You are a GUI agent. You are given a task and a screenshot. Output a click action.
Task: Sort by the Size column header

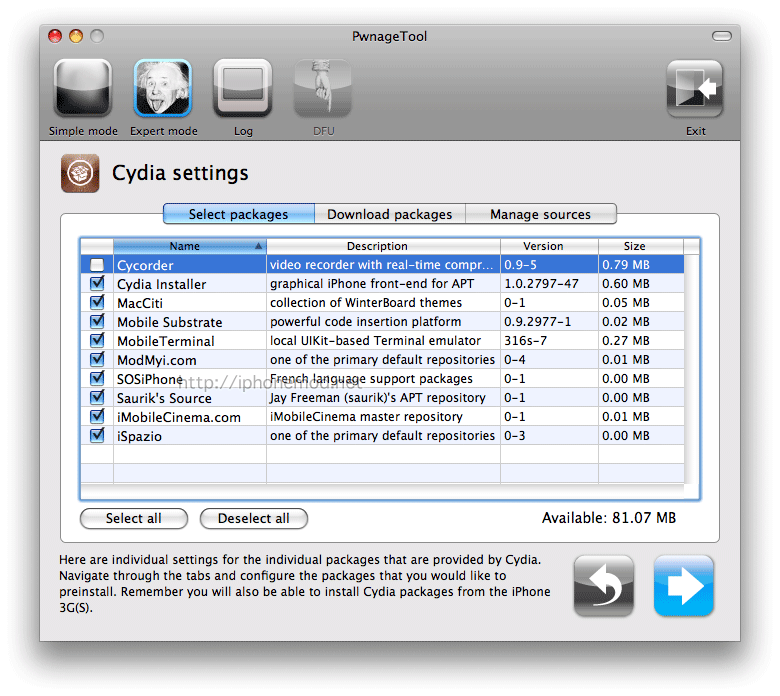pos(641,246)
